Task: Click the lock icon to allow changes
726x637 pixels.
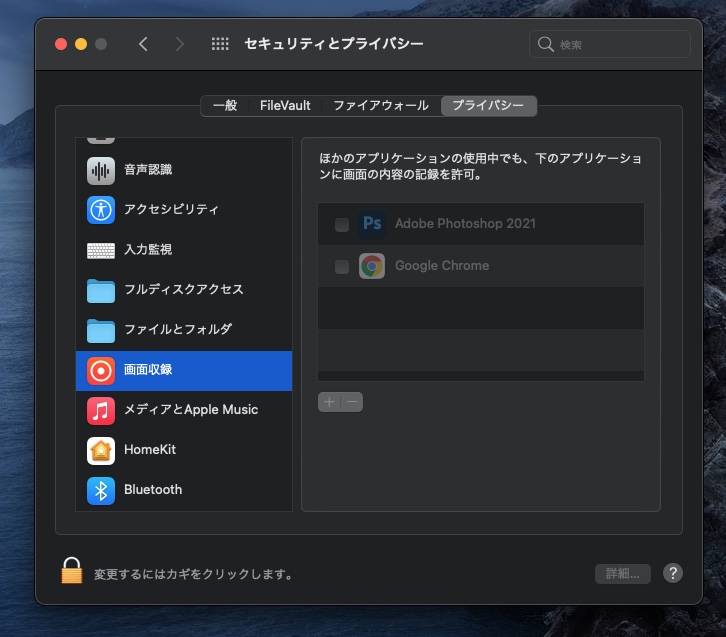Action: pyautogui.click(x=71, y=571)
